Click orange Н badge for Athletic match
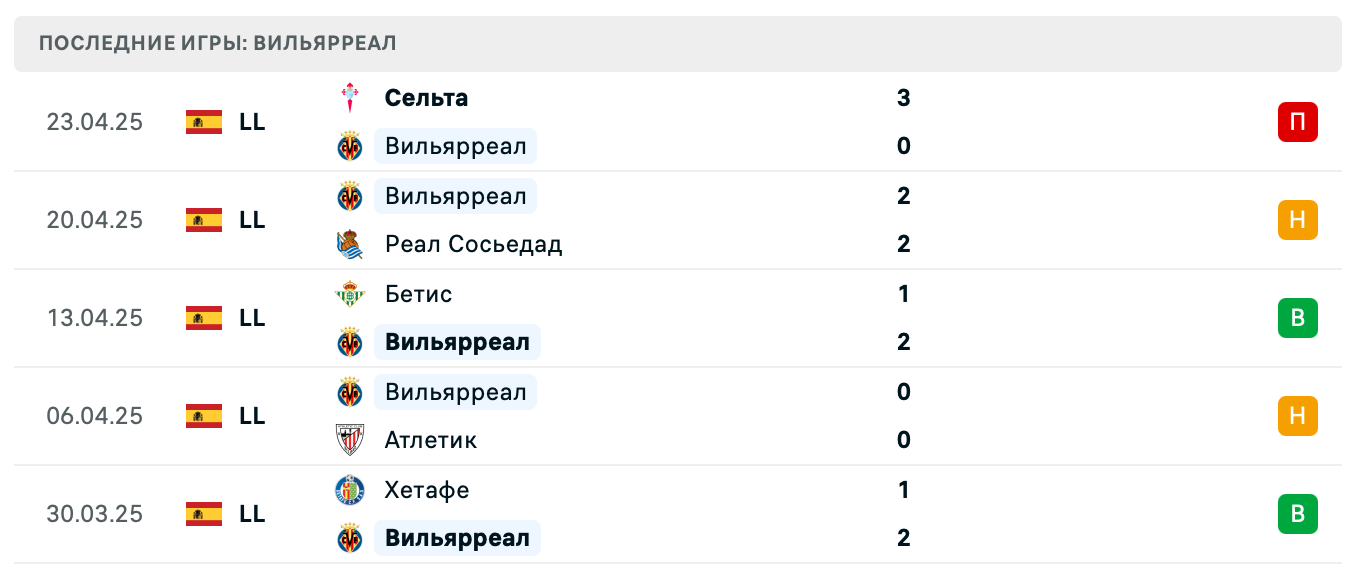Viewport: 1358px width, 580px height. 1297,416
